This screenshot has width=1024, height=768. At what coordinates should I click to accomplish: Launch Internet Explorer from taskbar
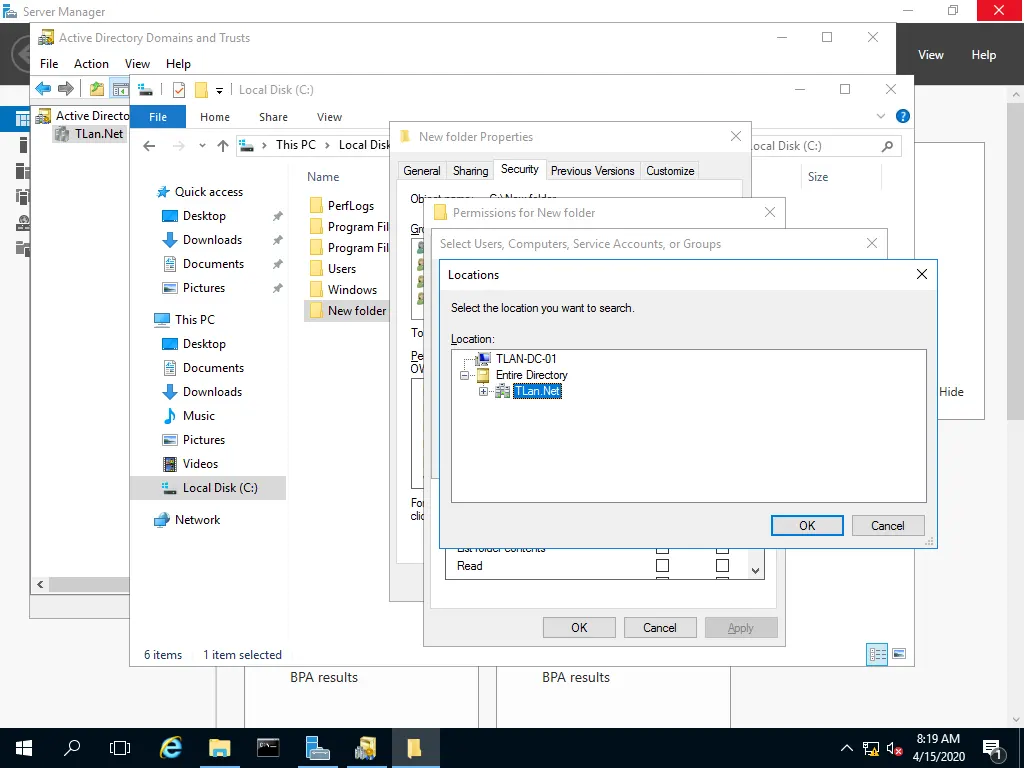pyautogui.click(x=170, y=748)
